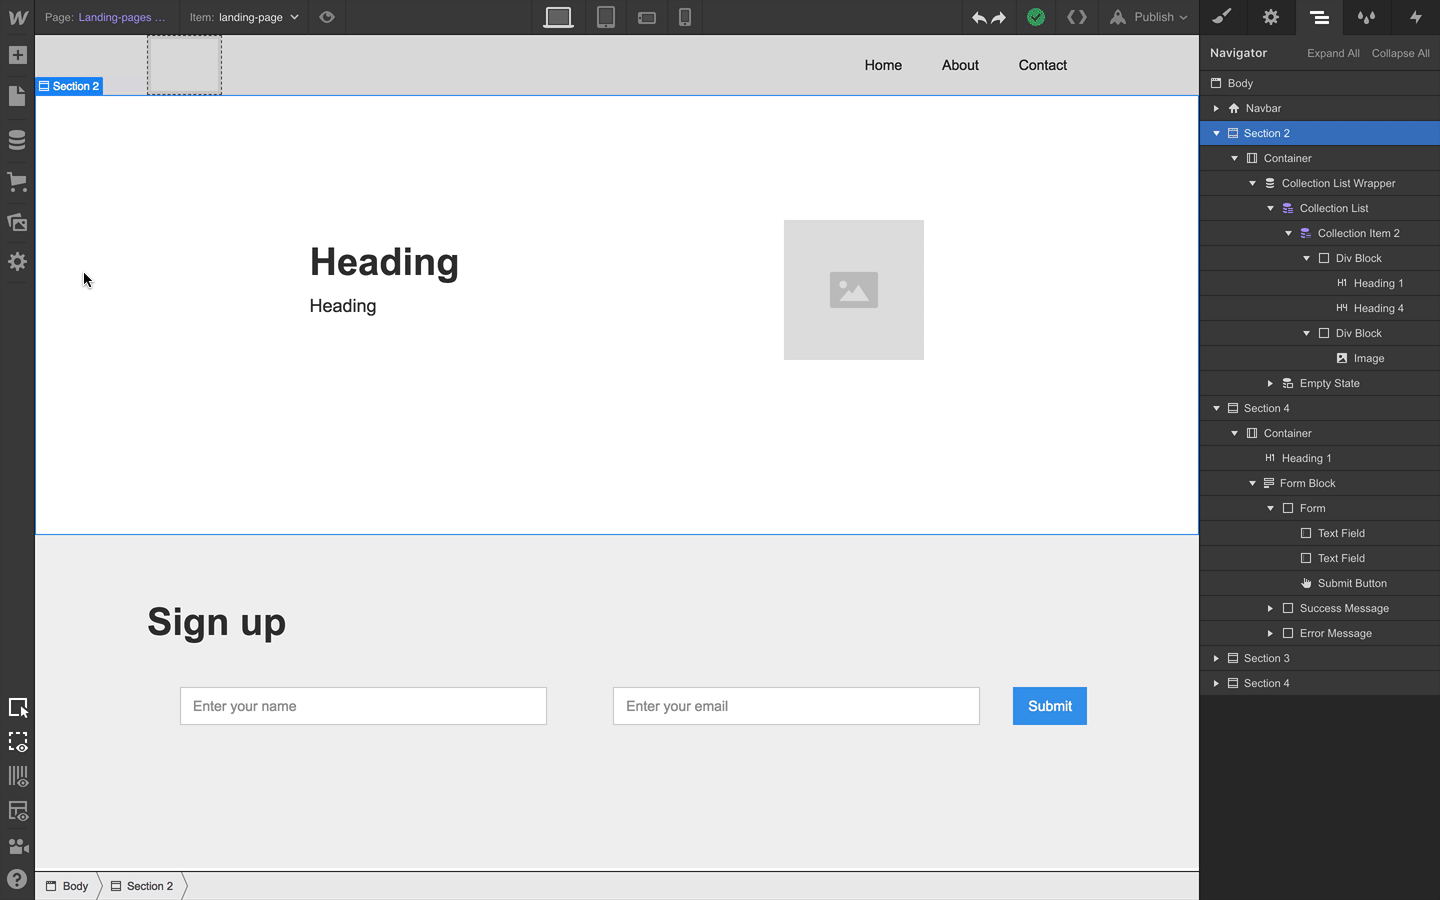
Task: Switch to Desktop breakpoint view
Action: click(558, 17)
